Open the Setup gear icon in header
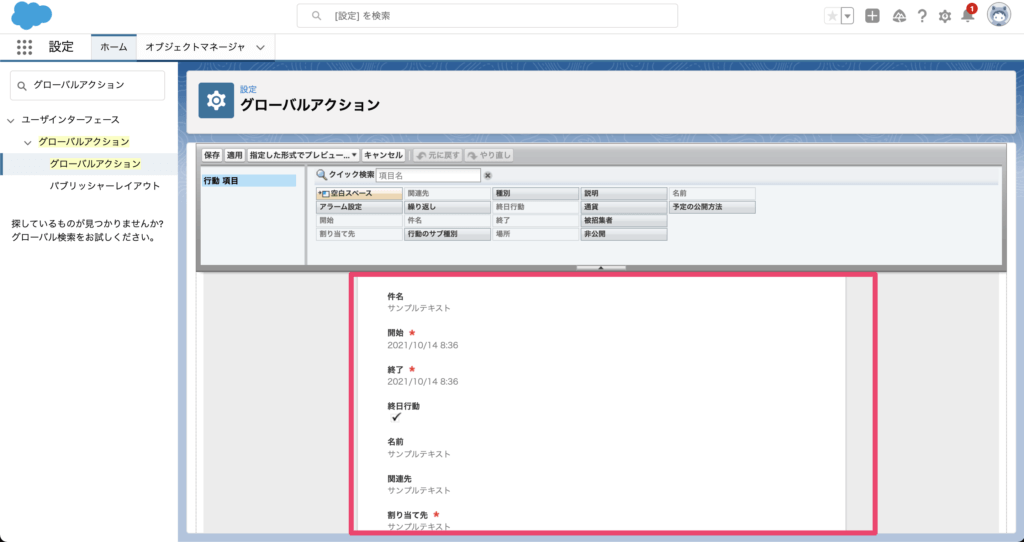 click(x=944, y=16)
